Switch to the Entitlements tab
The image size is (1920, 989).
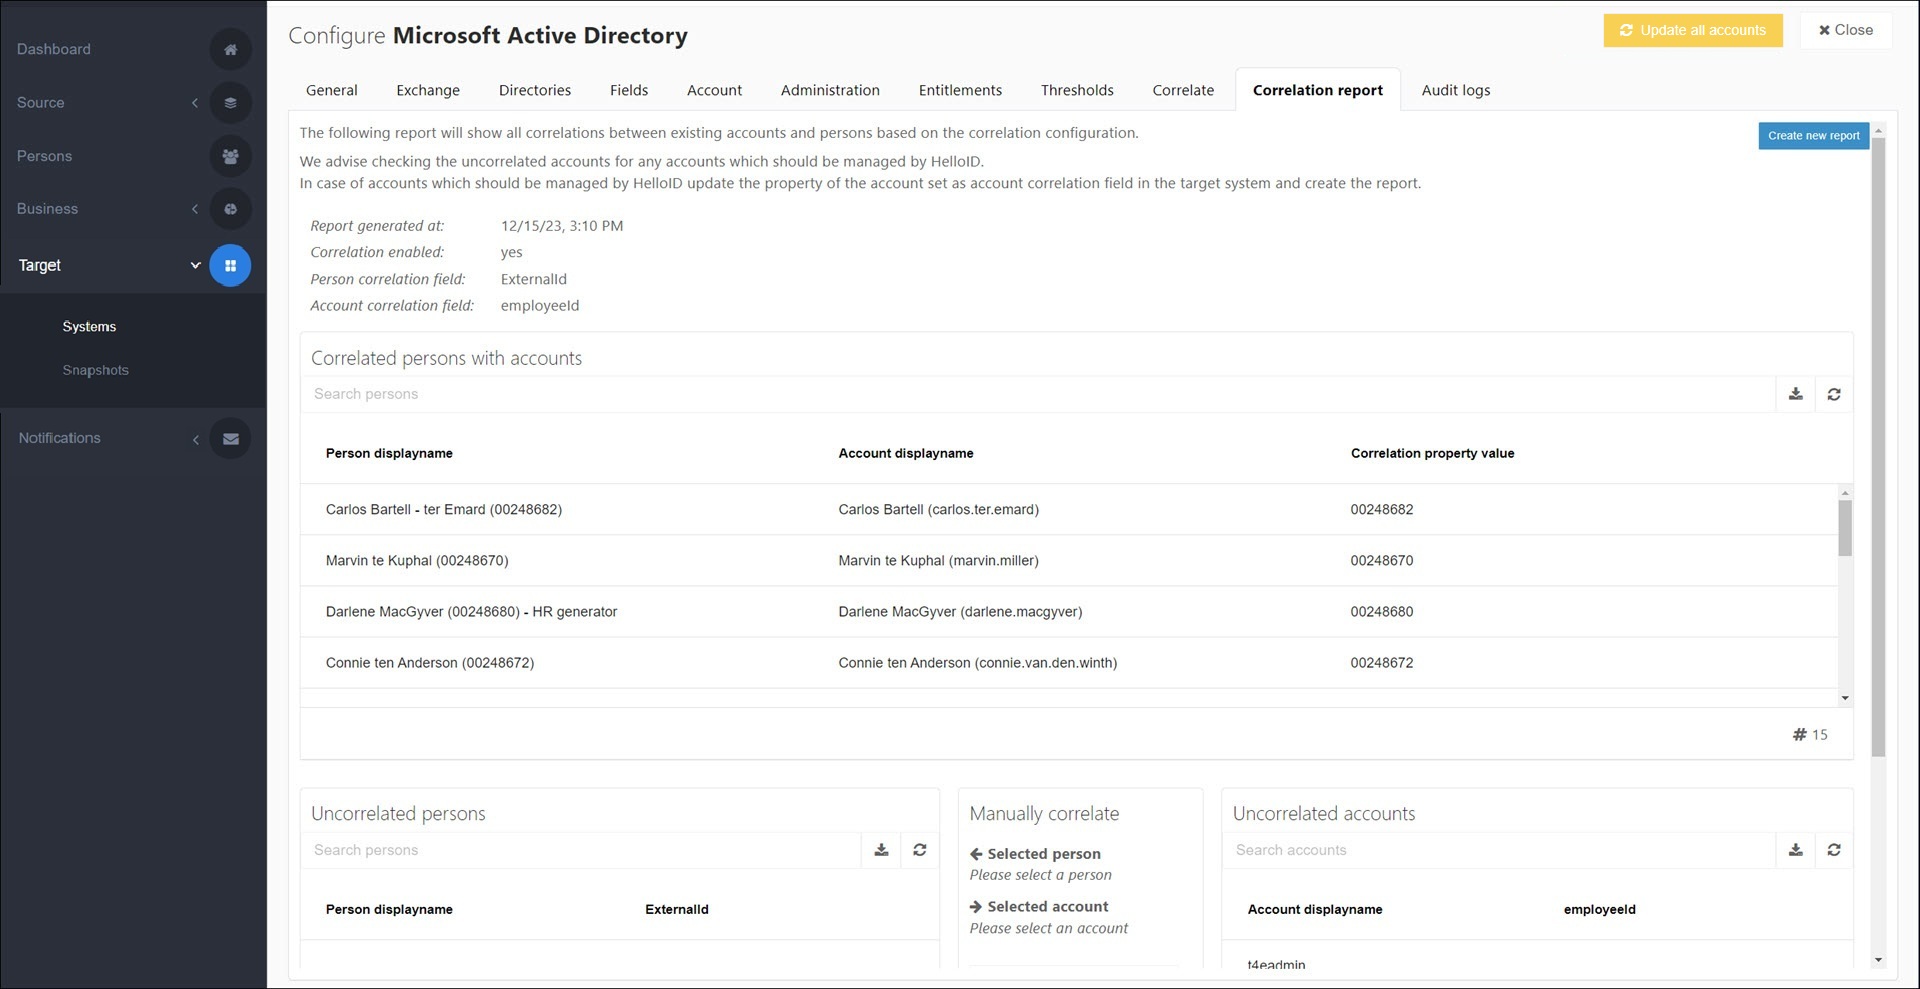pyautogui.click(x=960, y=90)
